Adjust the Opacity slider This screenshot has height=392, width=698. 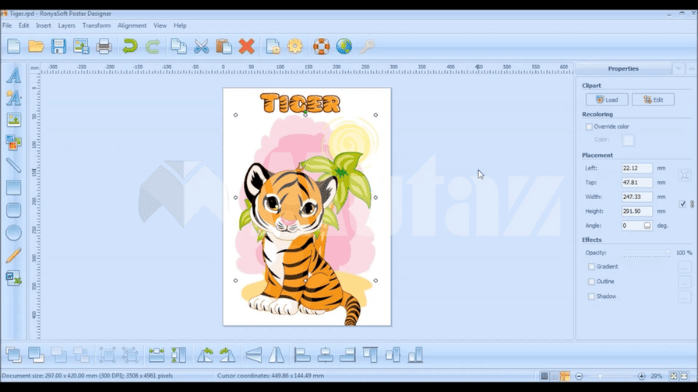[x=647, y=253]
